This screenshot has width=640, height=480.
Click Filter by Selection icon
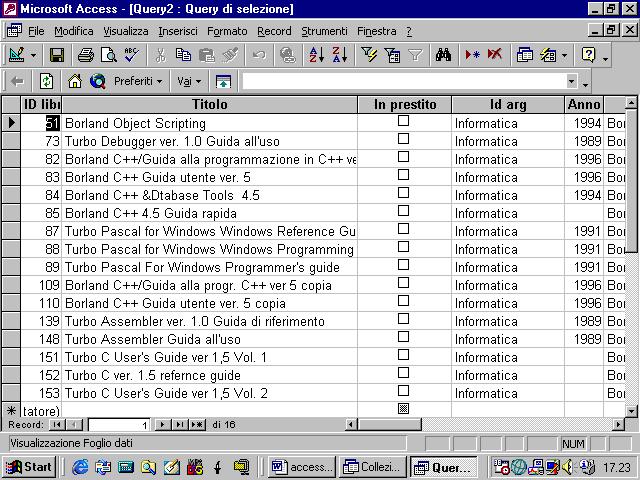(x=369, y=55)
